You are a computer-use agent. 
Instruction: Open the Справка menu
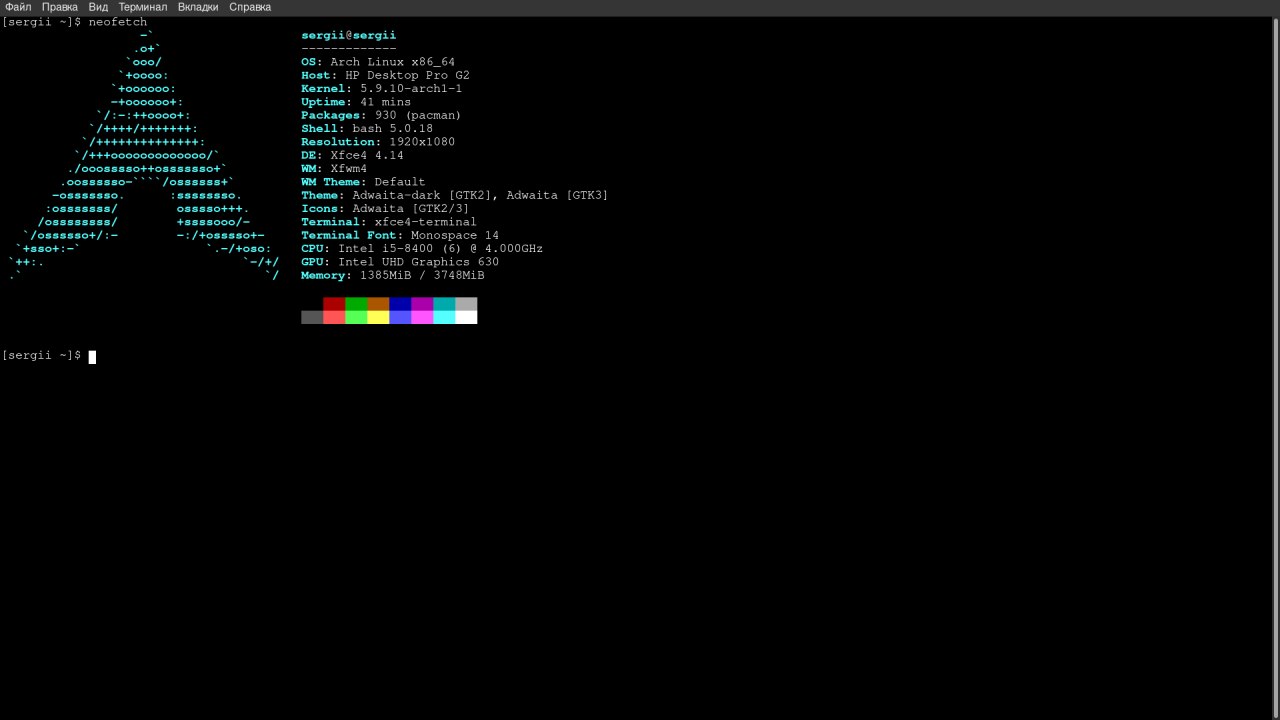coord(250,7)
